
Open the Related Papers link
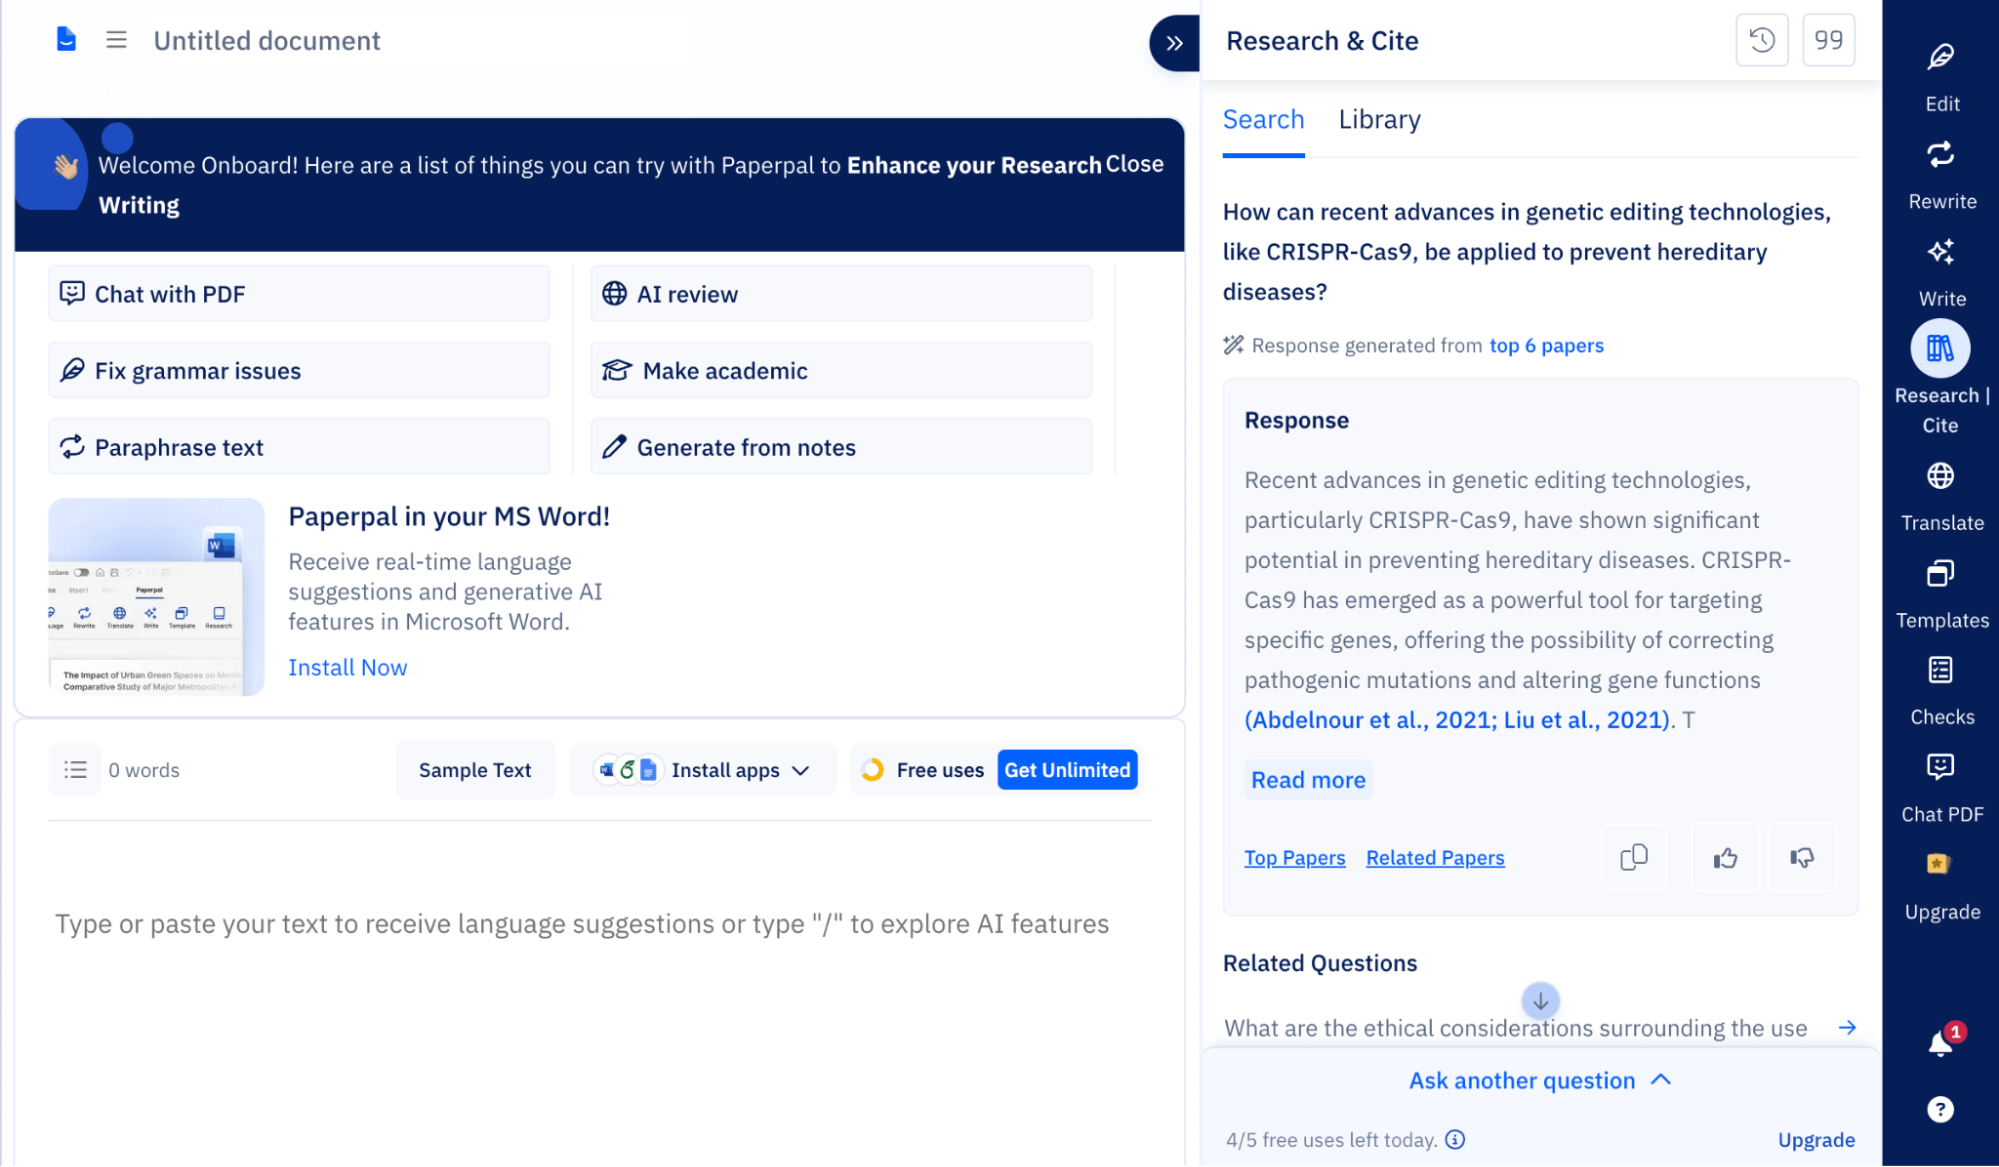click(x=1435, y=858)
